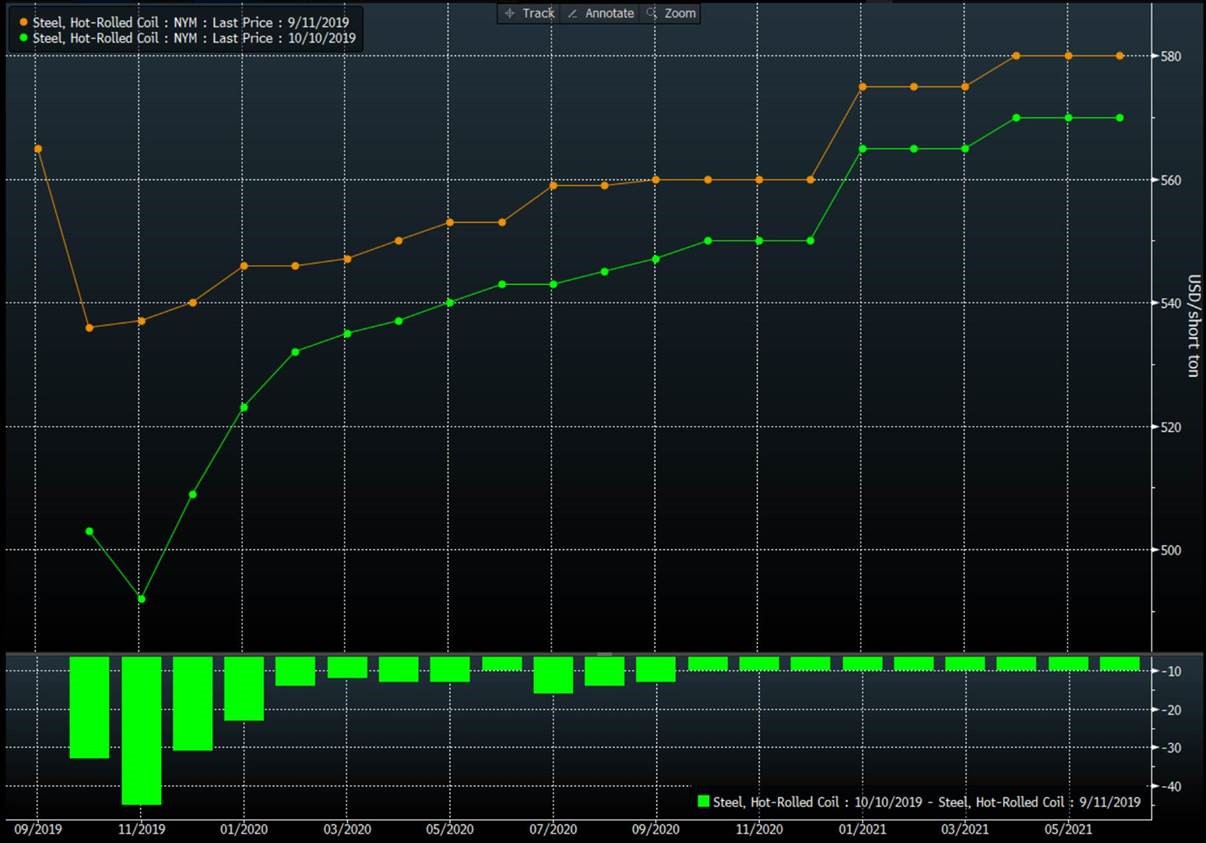Click the last green data point at 570

pos(1119,118)
